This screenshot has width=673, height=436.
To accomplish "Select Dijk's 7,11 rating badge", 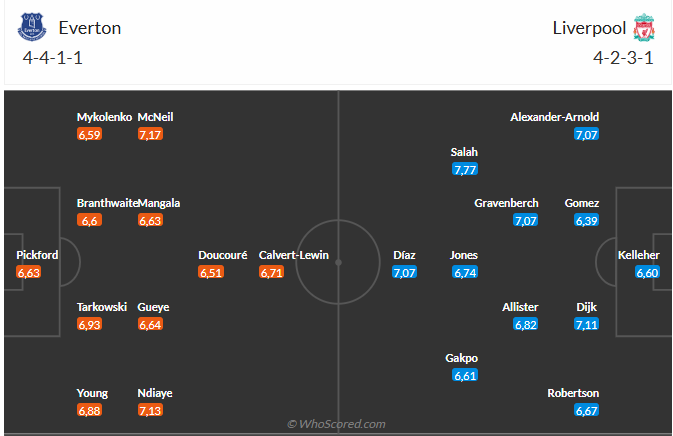I will [586, 324].
